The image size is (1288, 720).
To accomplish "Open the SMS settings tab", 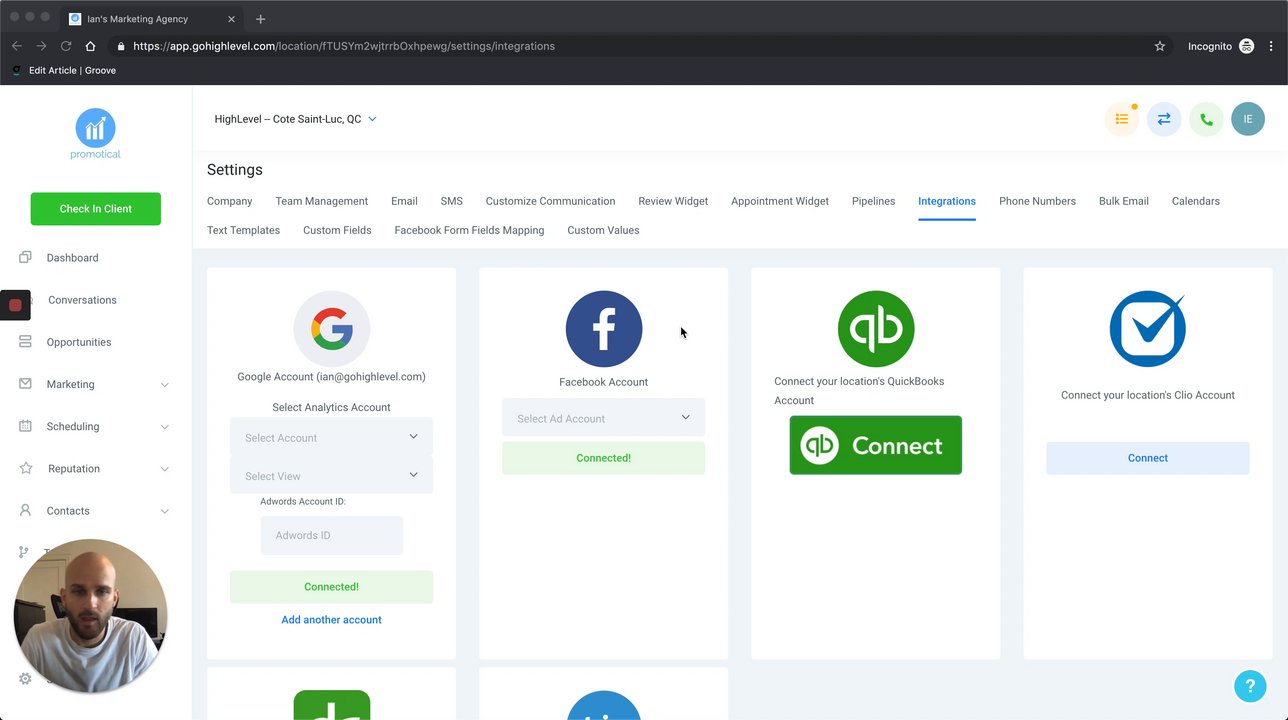I will (x=451, y=201).
